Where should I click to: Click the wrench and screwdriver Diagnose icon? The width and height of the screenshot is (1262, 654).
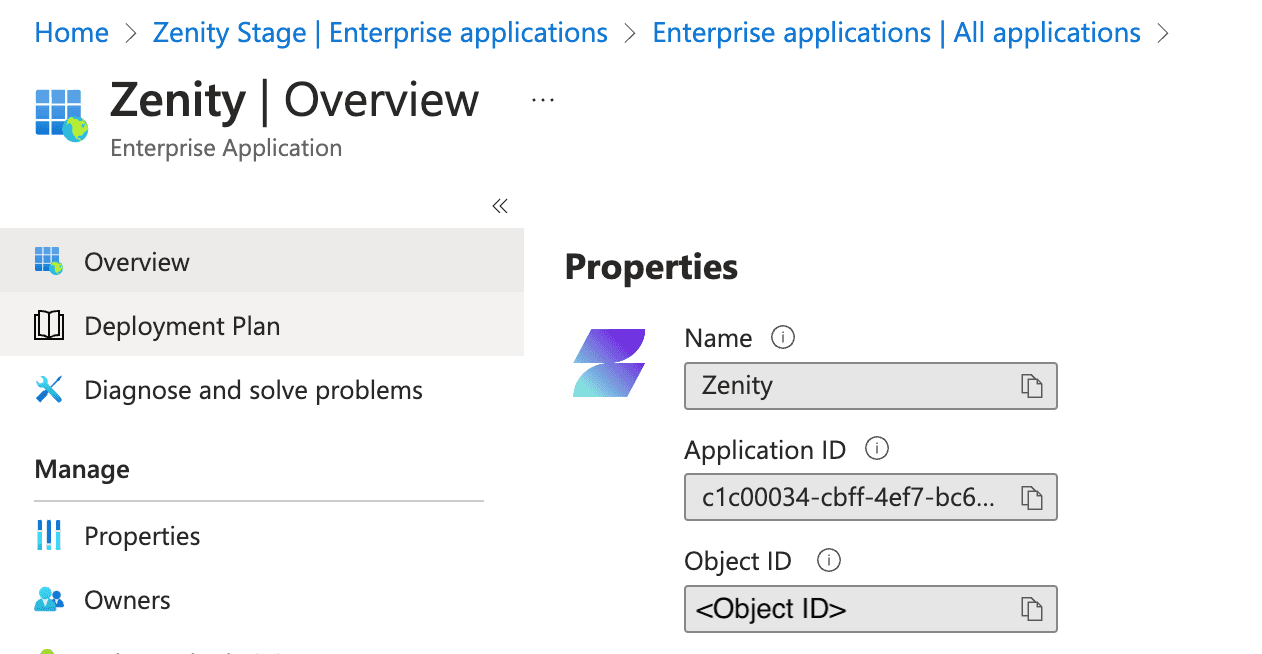(48, 389)
